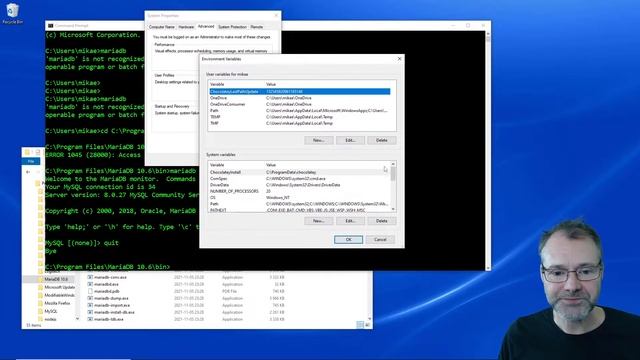Switch Explorer to large icons view
The image size is (640, 360).
[x=367, y=325]
